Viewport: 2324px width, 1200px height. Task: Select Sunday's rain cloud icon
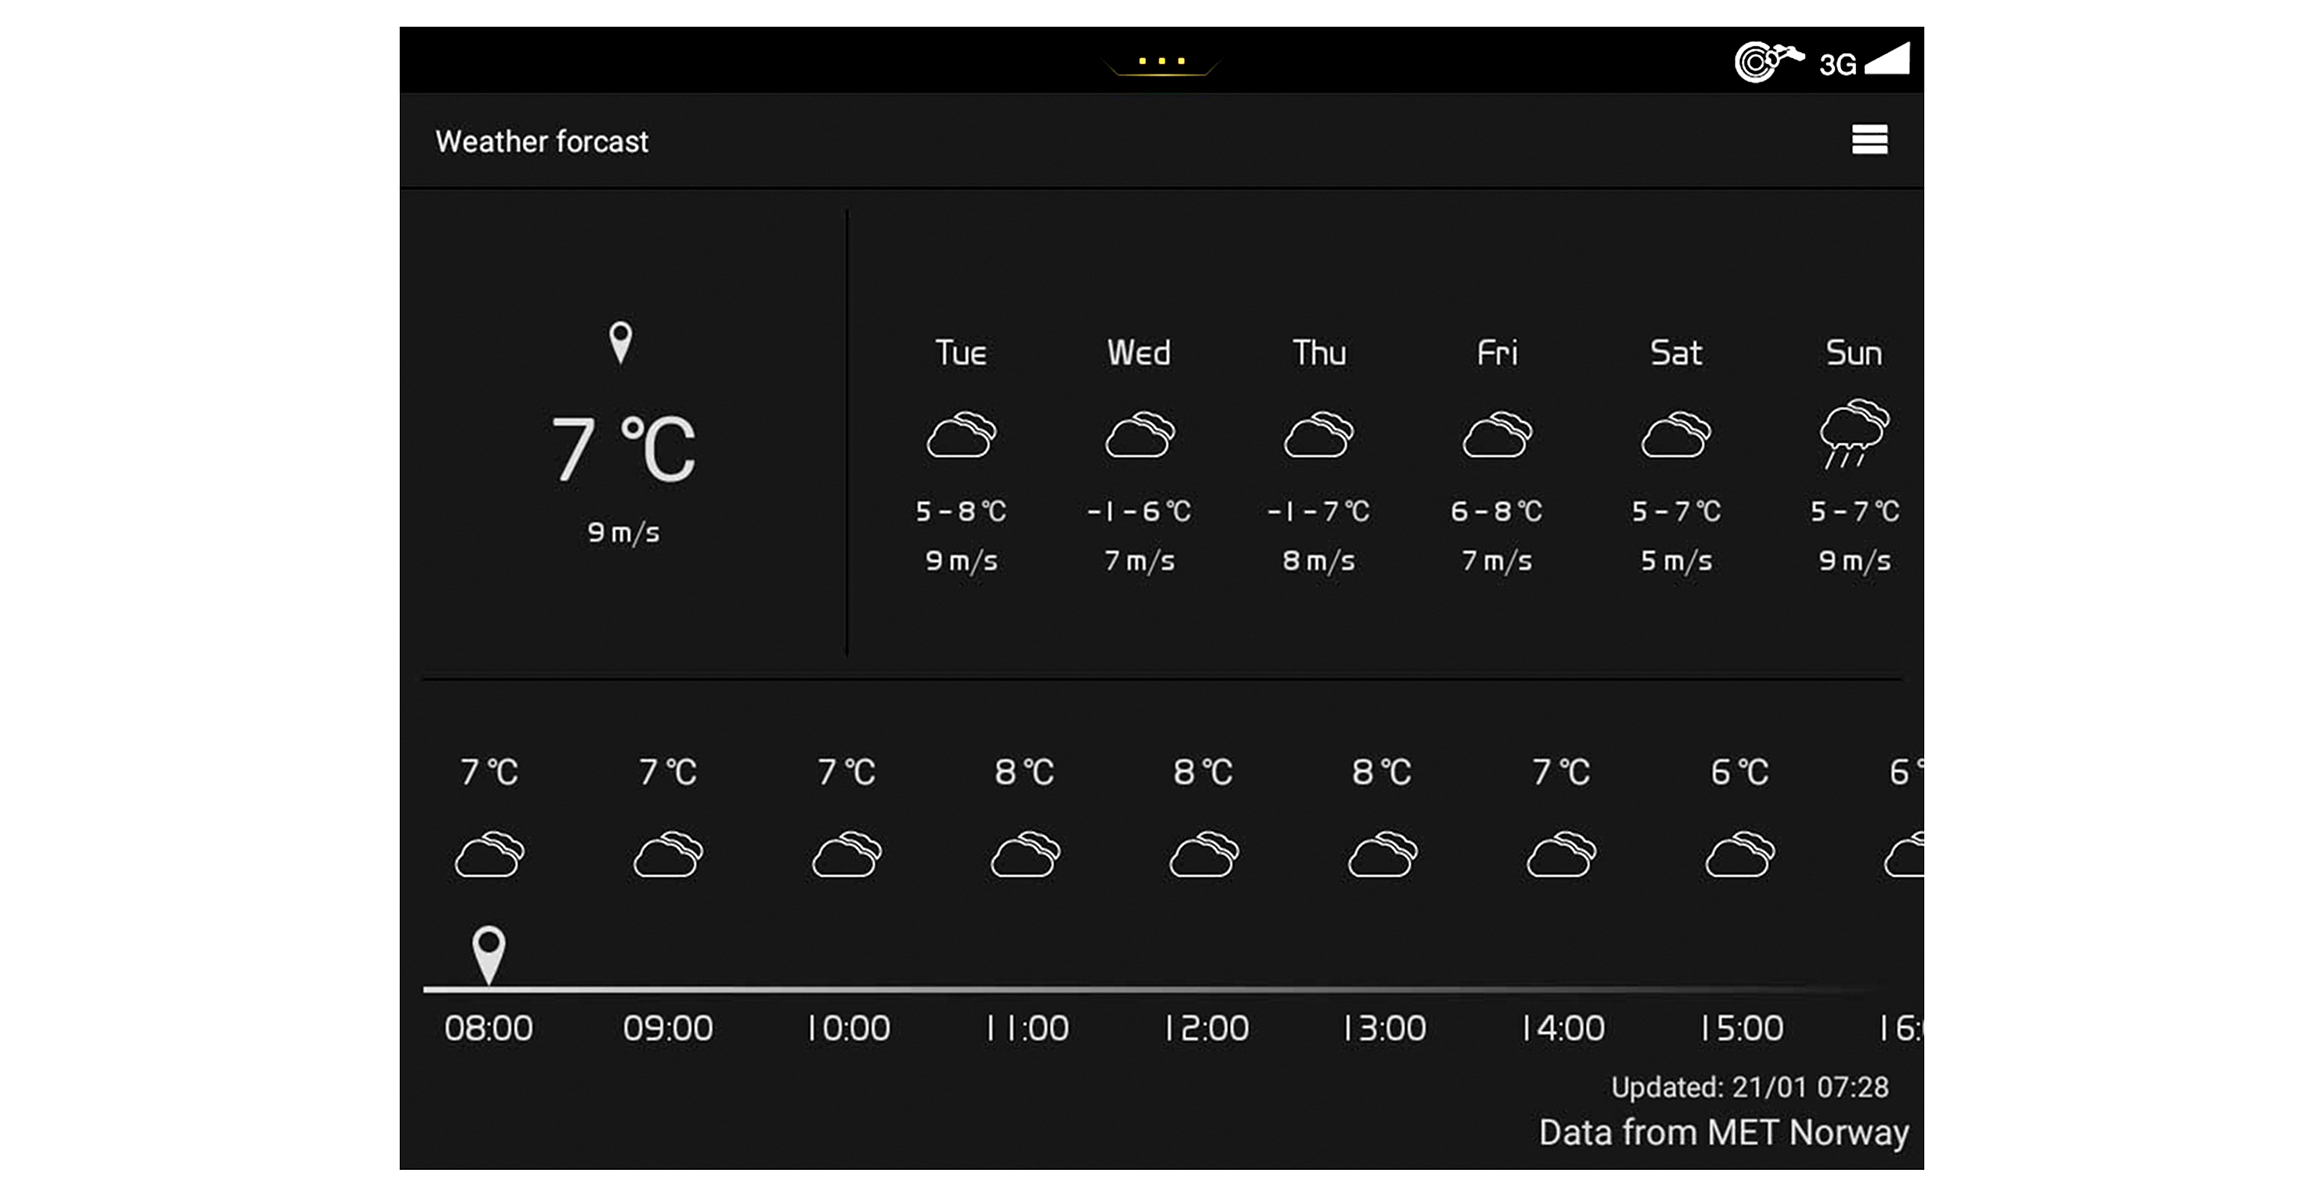click(1854, 433)
